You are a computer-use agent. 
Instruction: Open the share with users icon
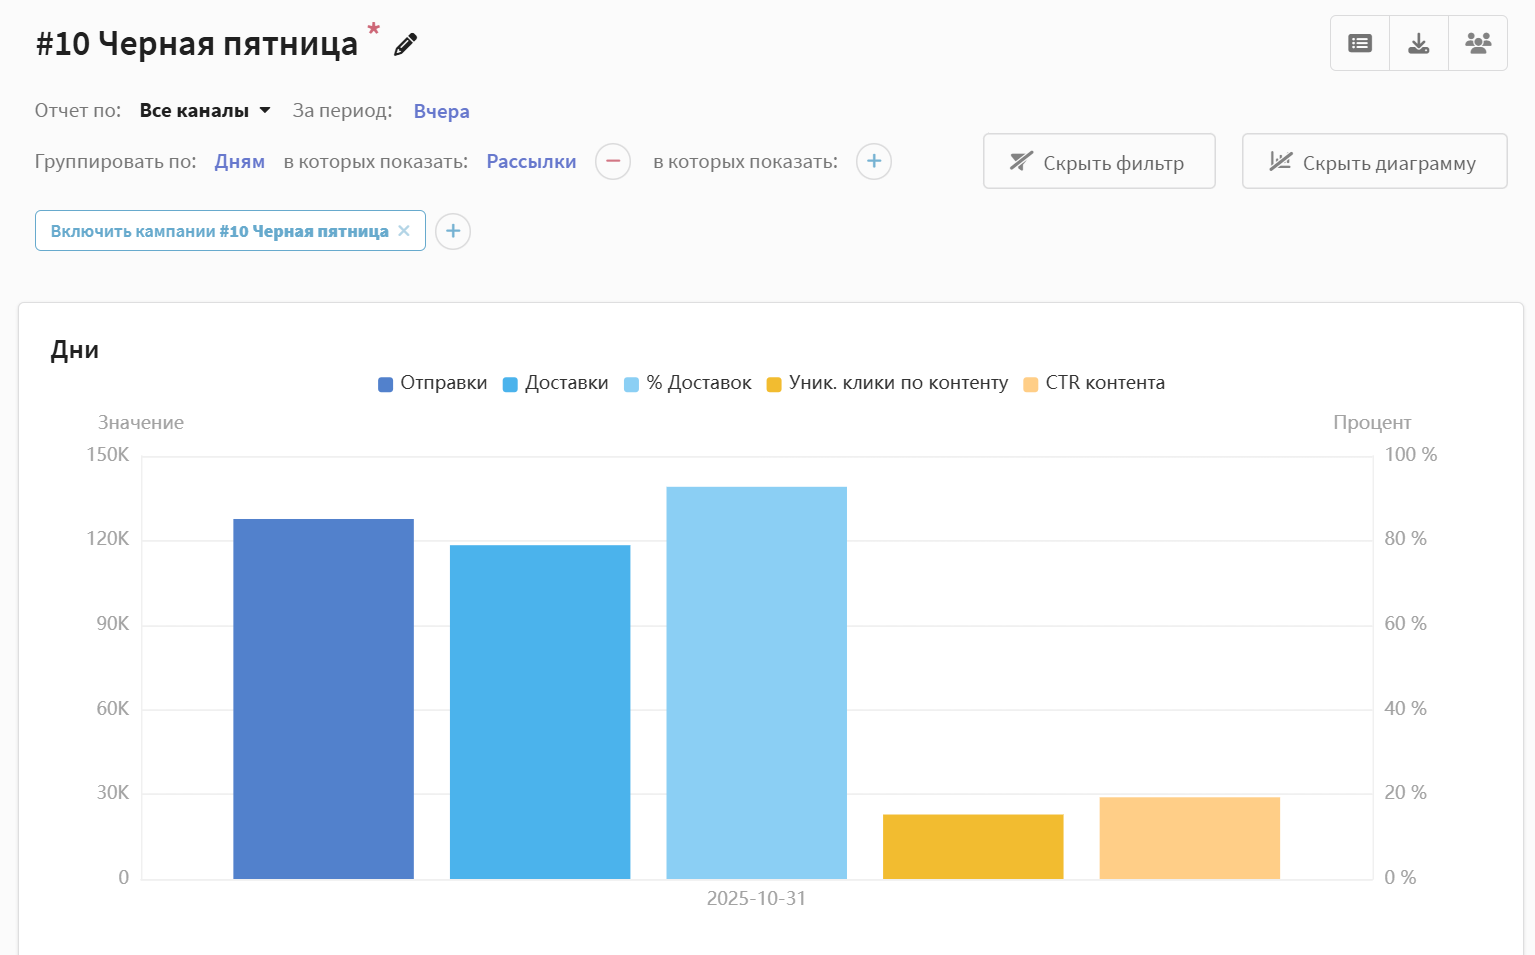tap(1477, 43)
